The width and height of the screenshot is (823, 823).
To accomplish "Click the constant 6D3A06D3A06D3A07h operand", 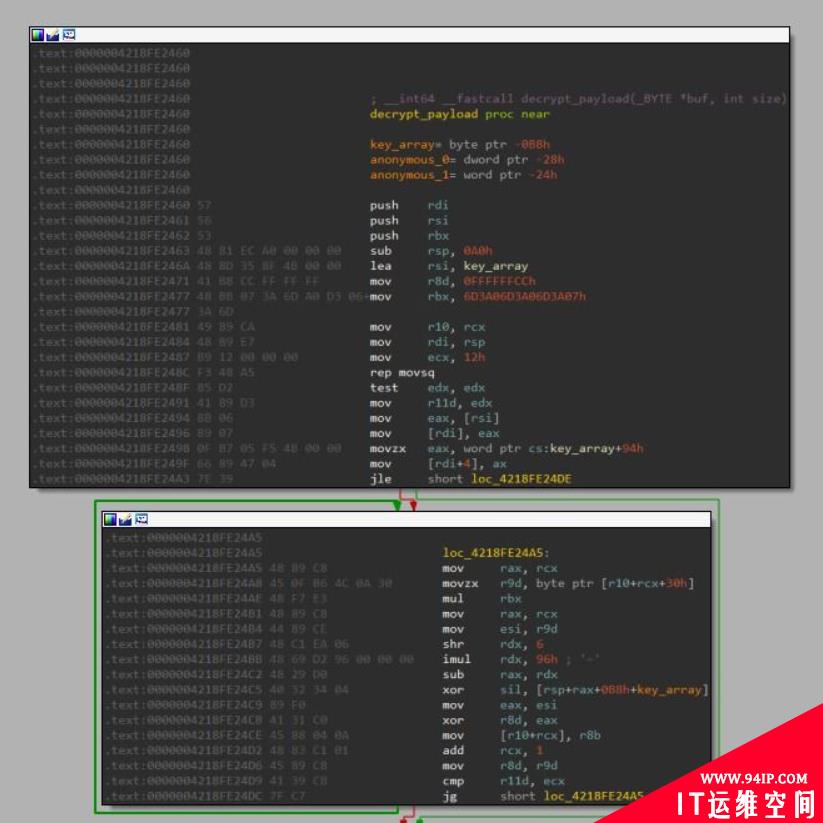I will tap(524, 297).
